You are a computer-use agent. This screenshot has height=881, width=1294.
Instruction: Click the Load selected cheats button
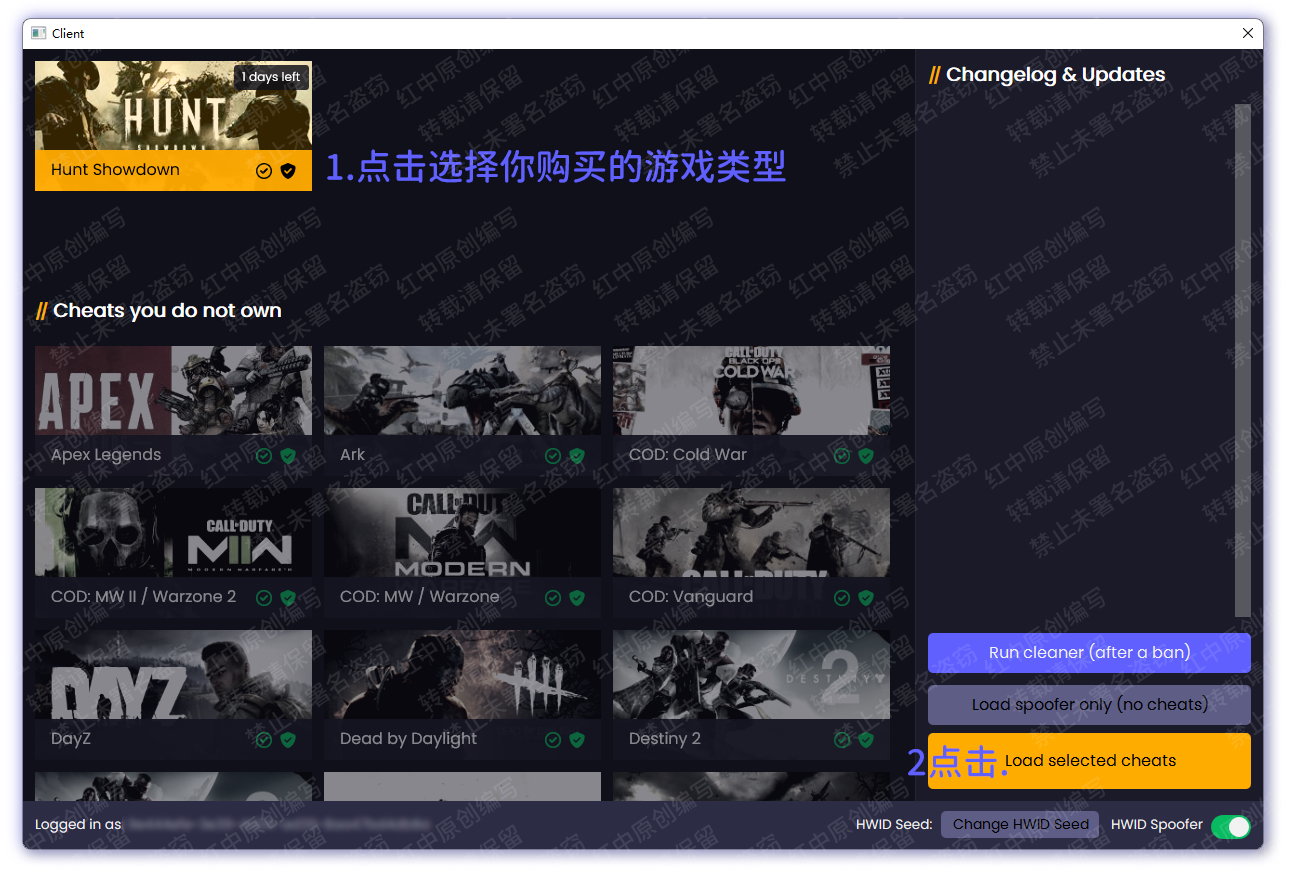[1089, 761]
